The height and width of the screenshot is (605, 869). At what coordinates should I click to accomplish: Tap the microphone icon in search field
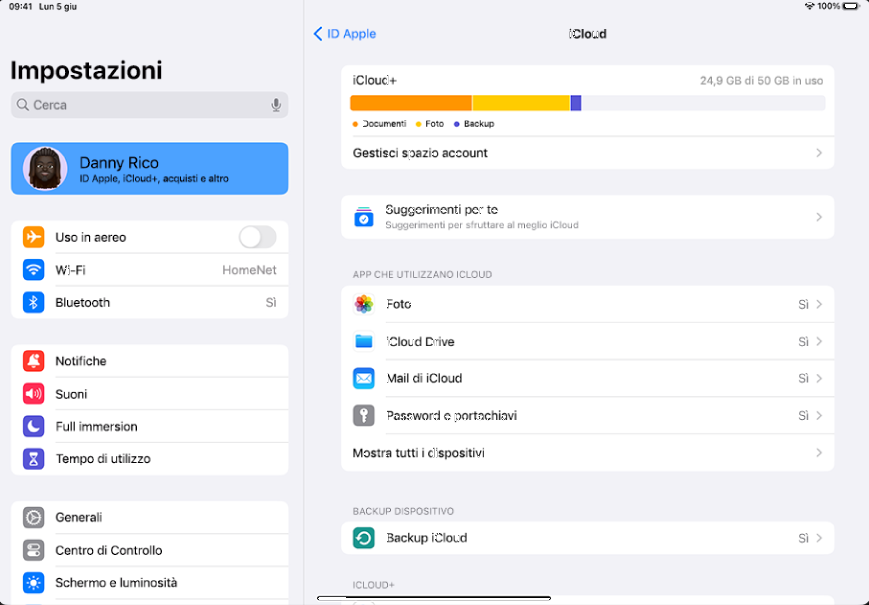click(276, 105)
